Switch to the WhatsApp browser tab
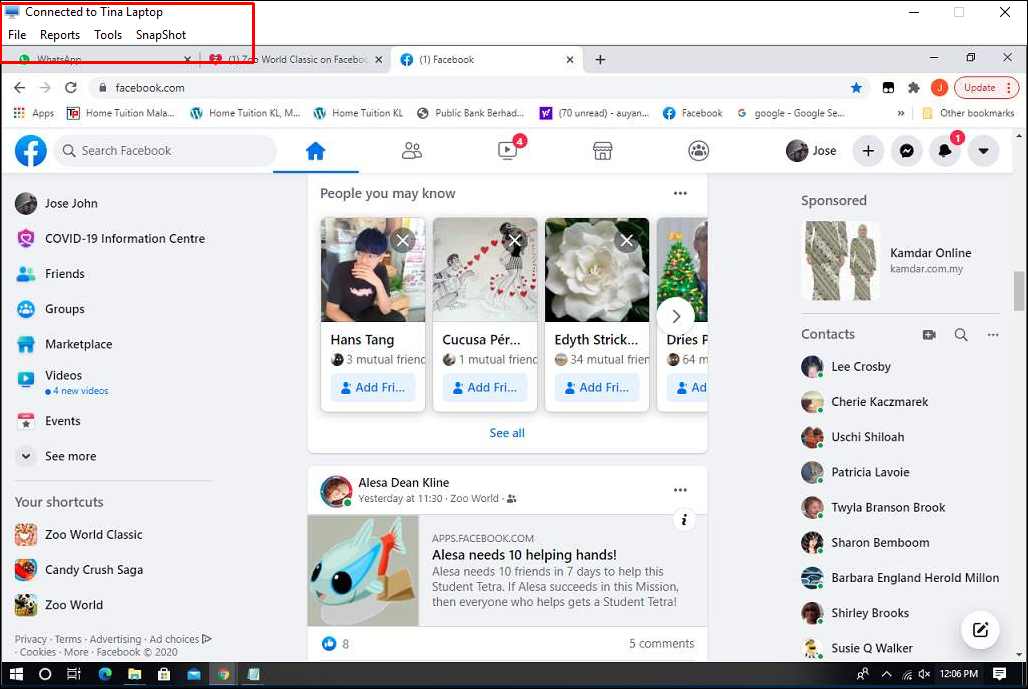 tap(95, 59)
